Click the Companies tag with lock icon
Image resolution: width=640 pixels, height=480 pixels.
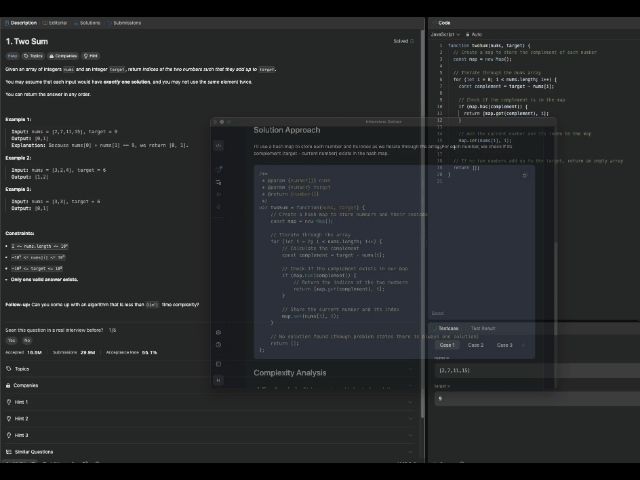click(65, 56)
